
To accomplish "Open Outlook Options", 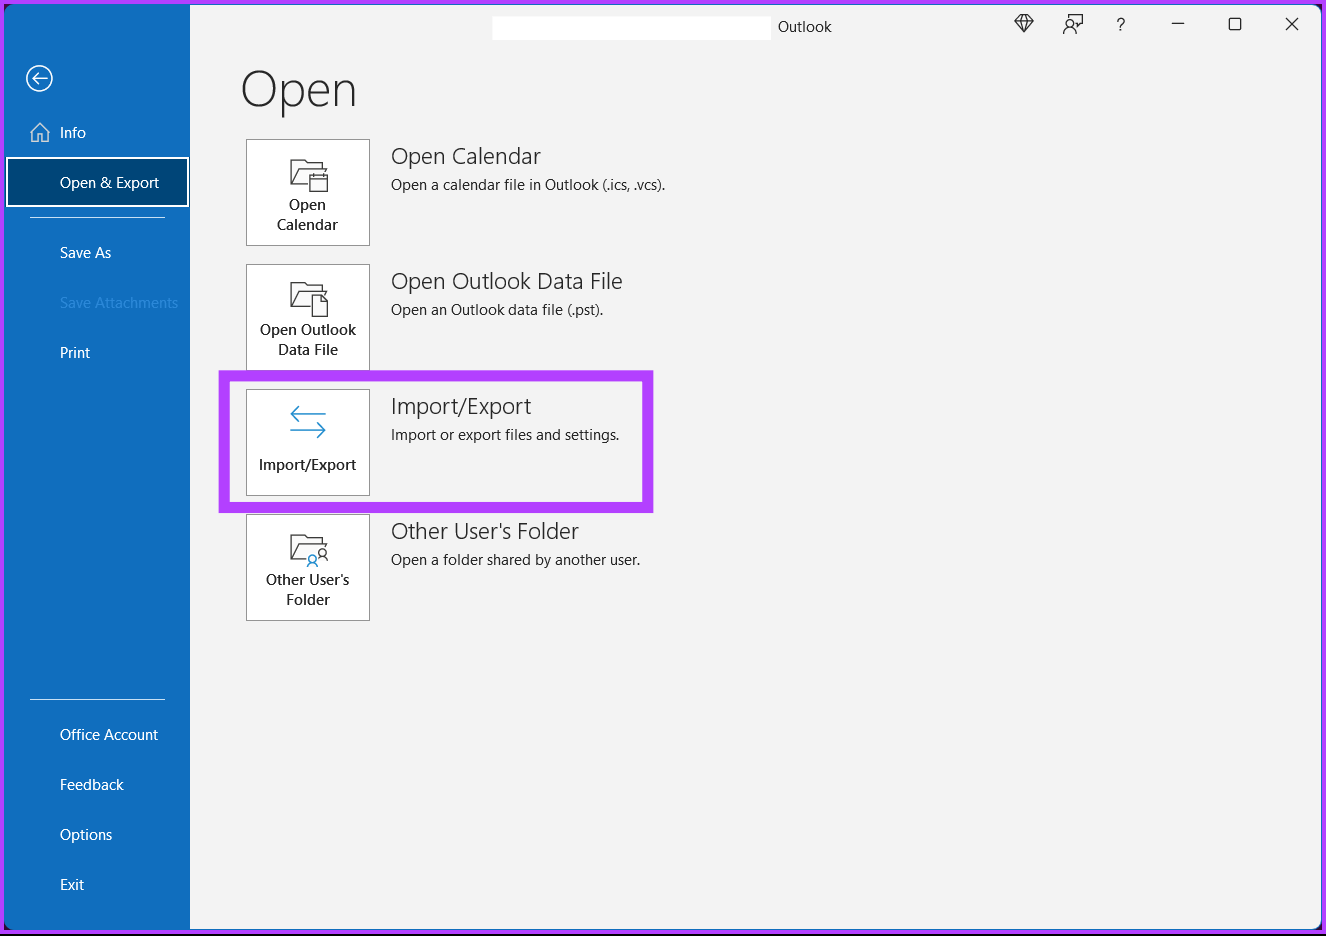I will [x=86, y=835].
